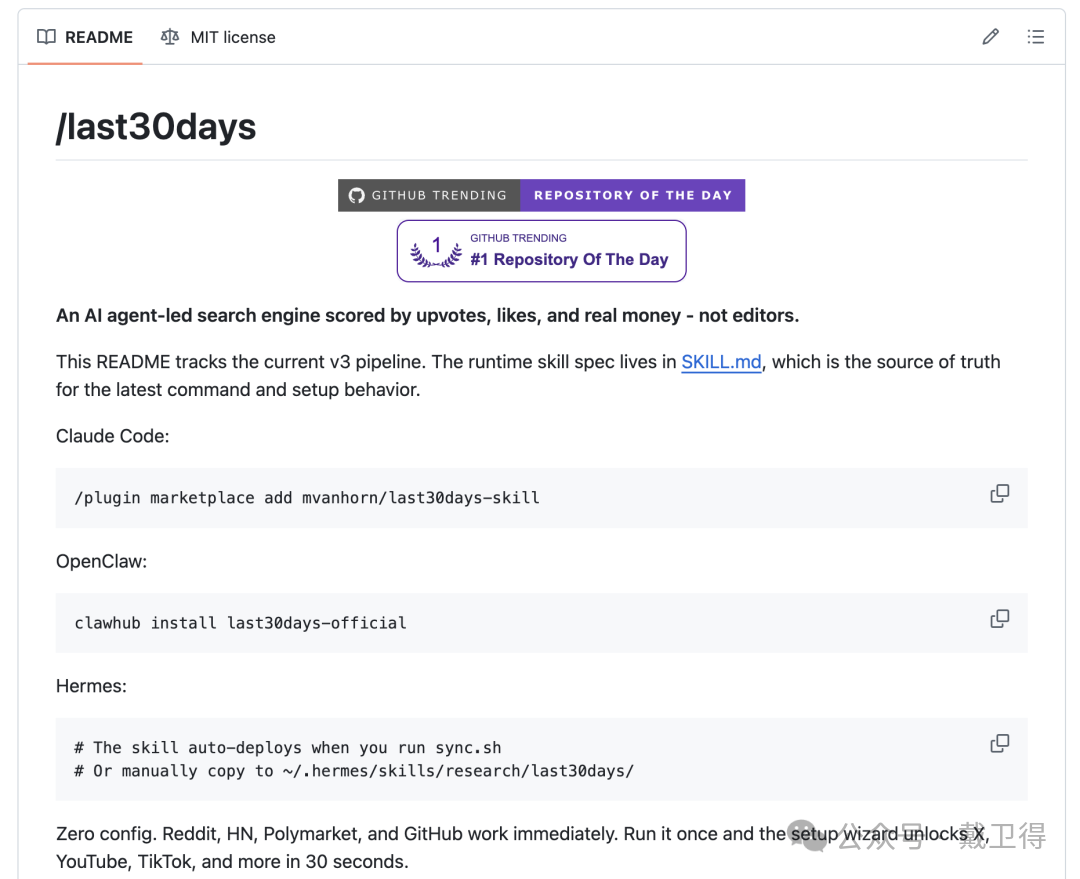Image resolution: width=1080 pixels, height=879 pixels.
Task: Click the laurel wreath number 1 icon
Action: tap(435, 251)
